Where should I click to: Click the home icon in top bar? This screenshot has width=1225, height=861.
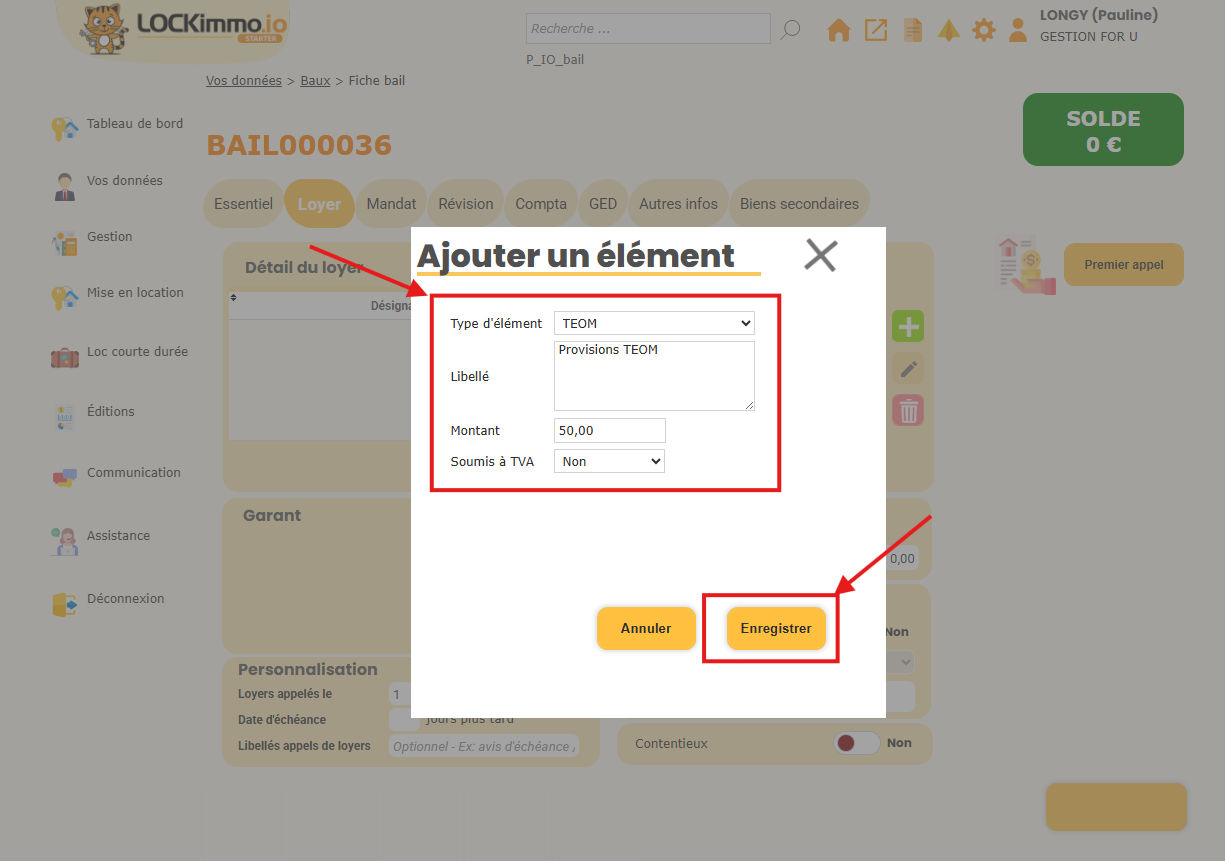[838, 30]
